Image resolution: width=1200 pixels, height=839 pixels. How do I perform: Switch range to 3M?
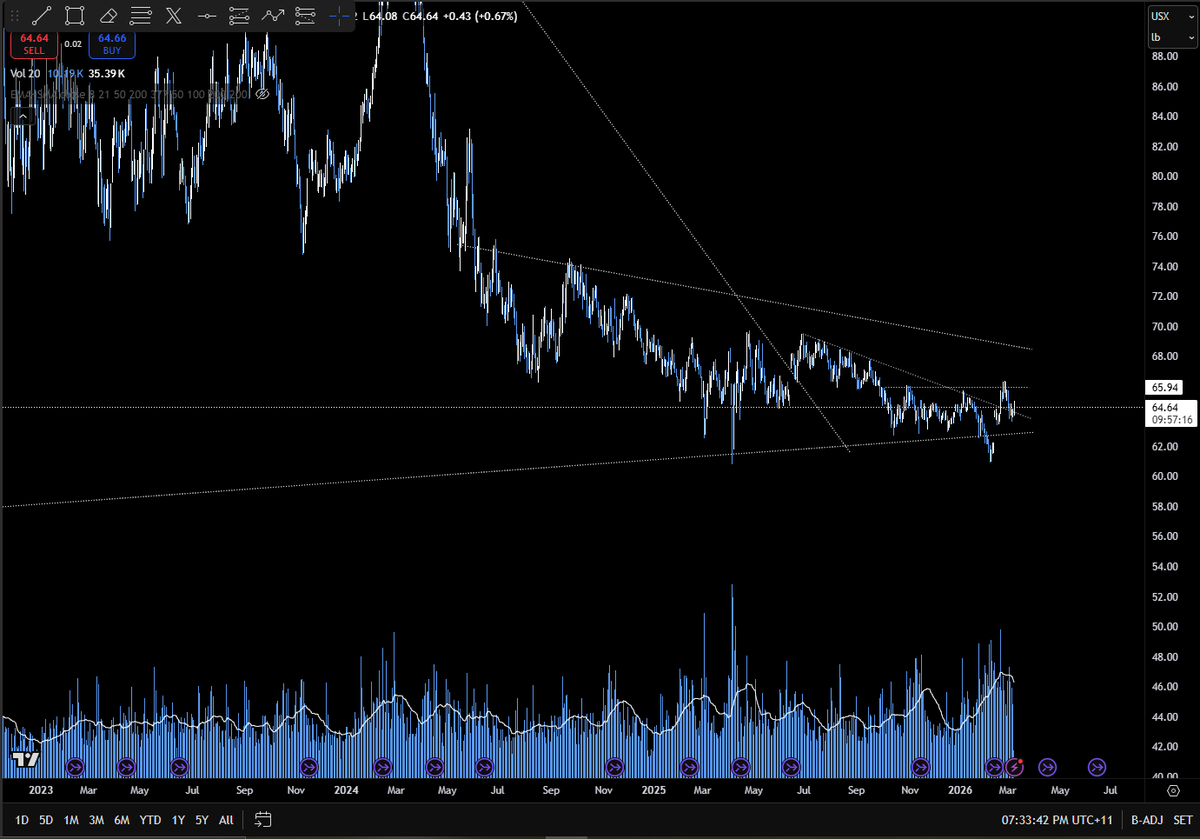pos(96,820)
